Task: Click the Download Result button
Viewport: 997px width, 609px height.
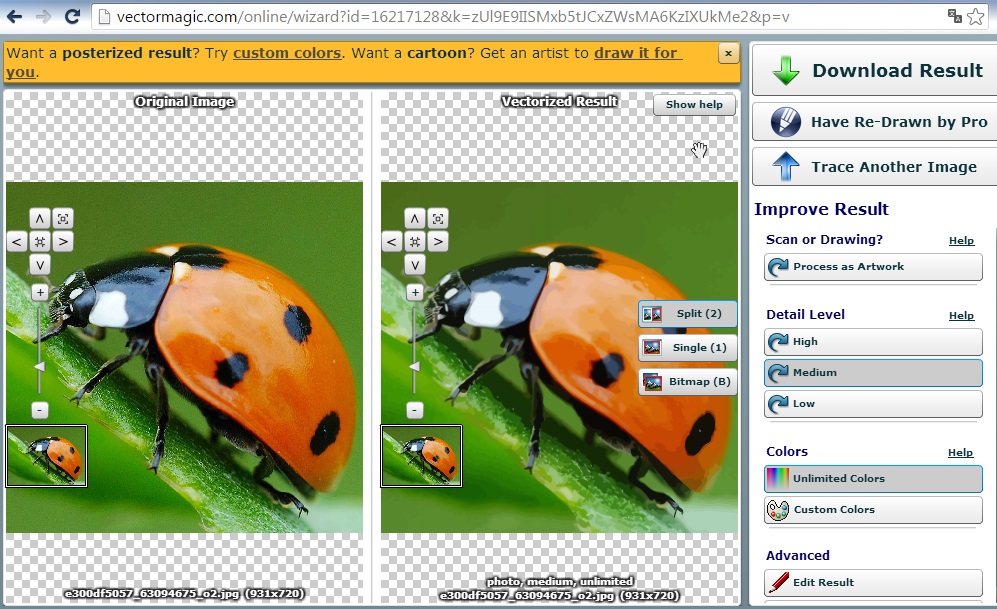Action: (875, 70)
